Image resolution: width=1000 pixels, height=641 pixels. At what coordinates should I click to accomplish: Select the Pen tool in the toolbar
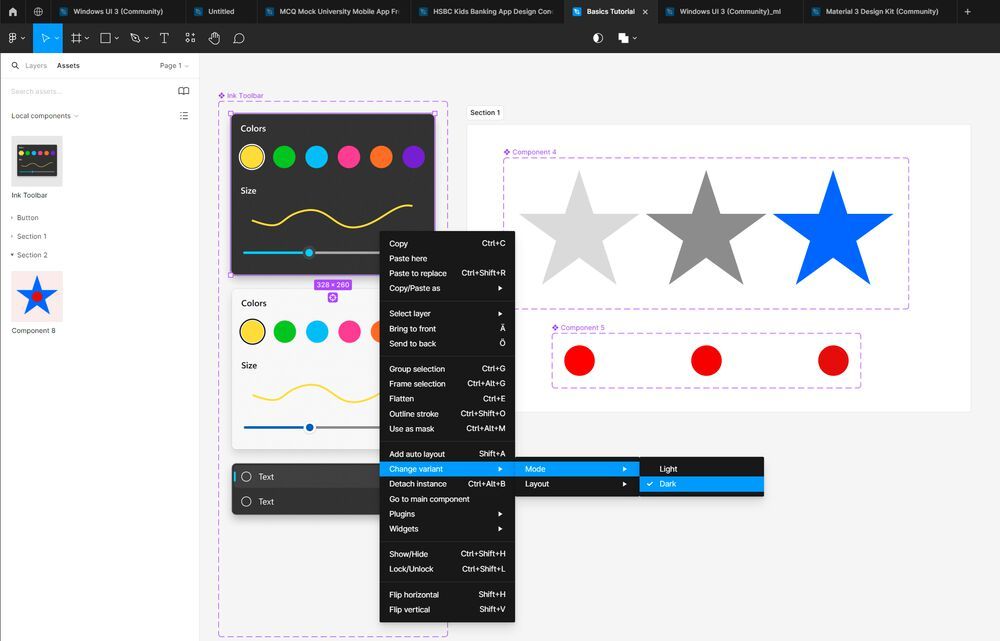[136, 38]
